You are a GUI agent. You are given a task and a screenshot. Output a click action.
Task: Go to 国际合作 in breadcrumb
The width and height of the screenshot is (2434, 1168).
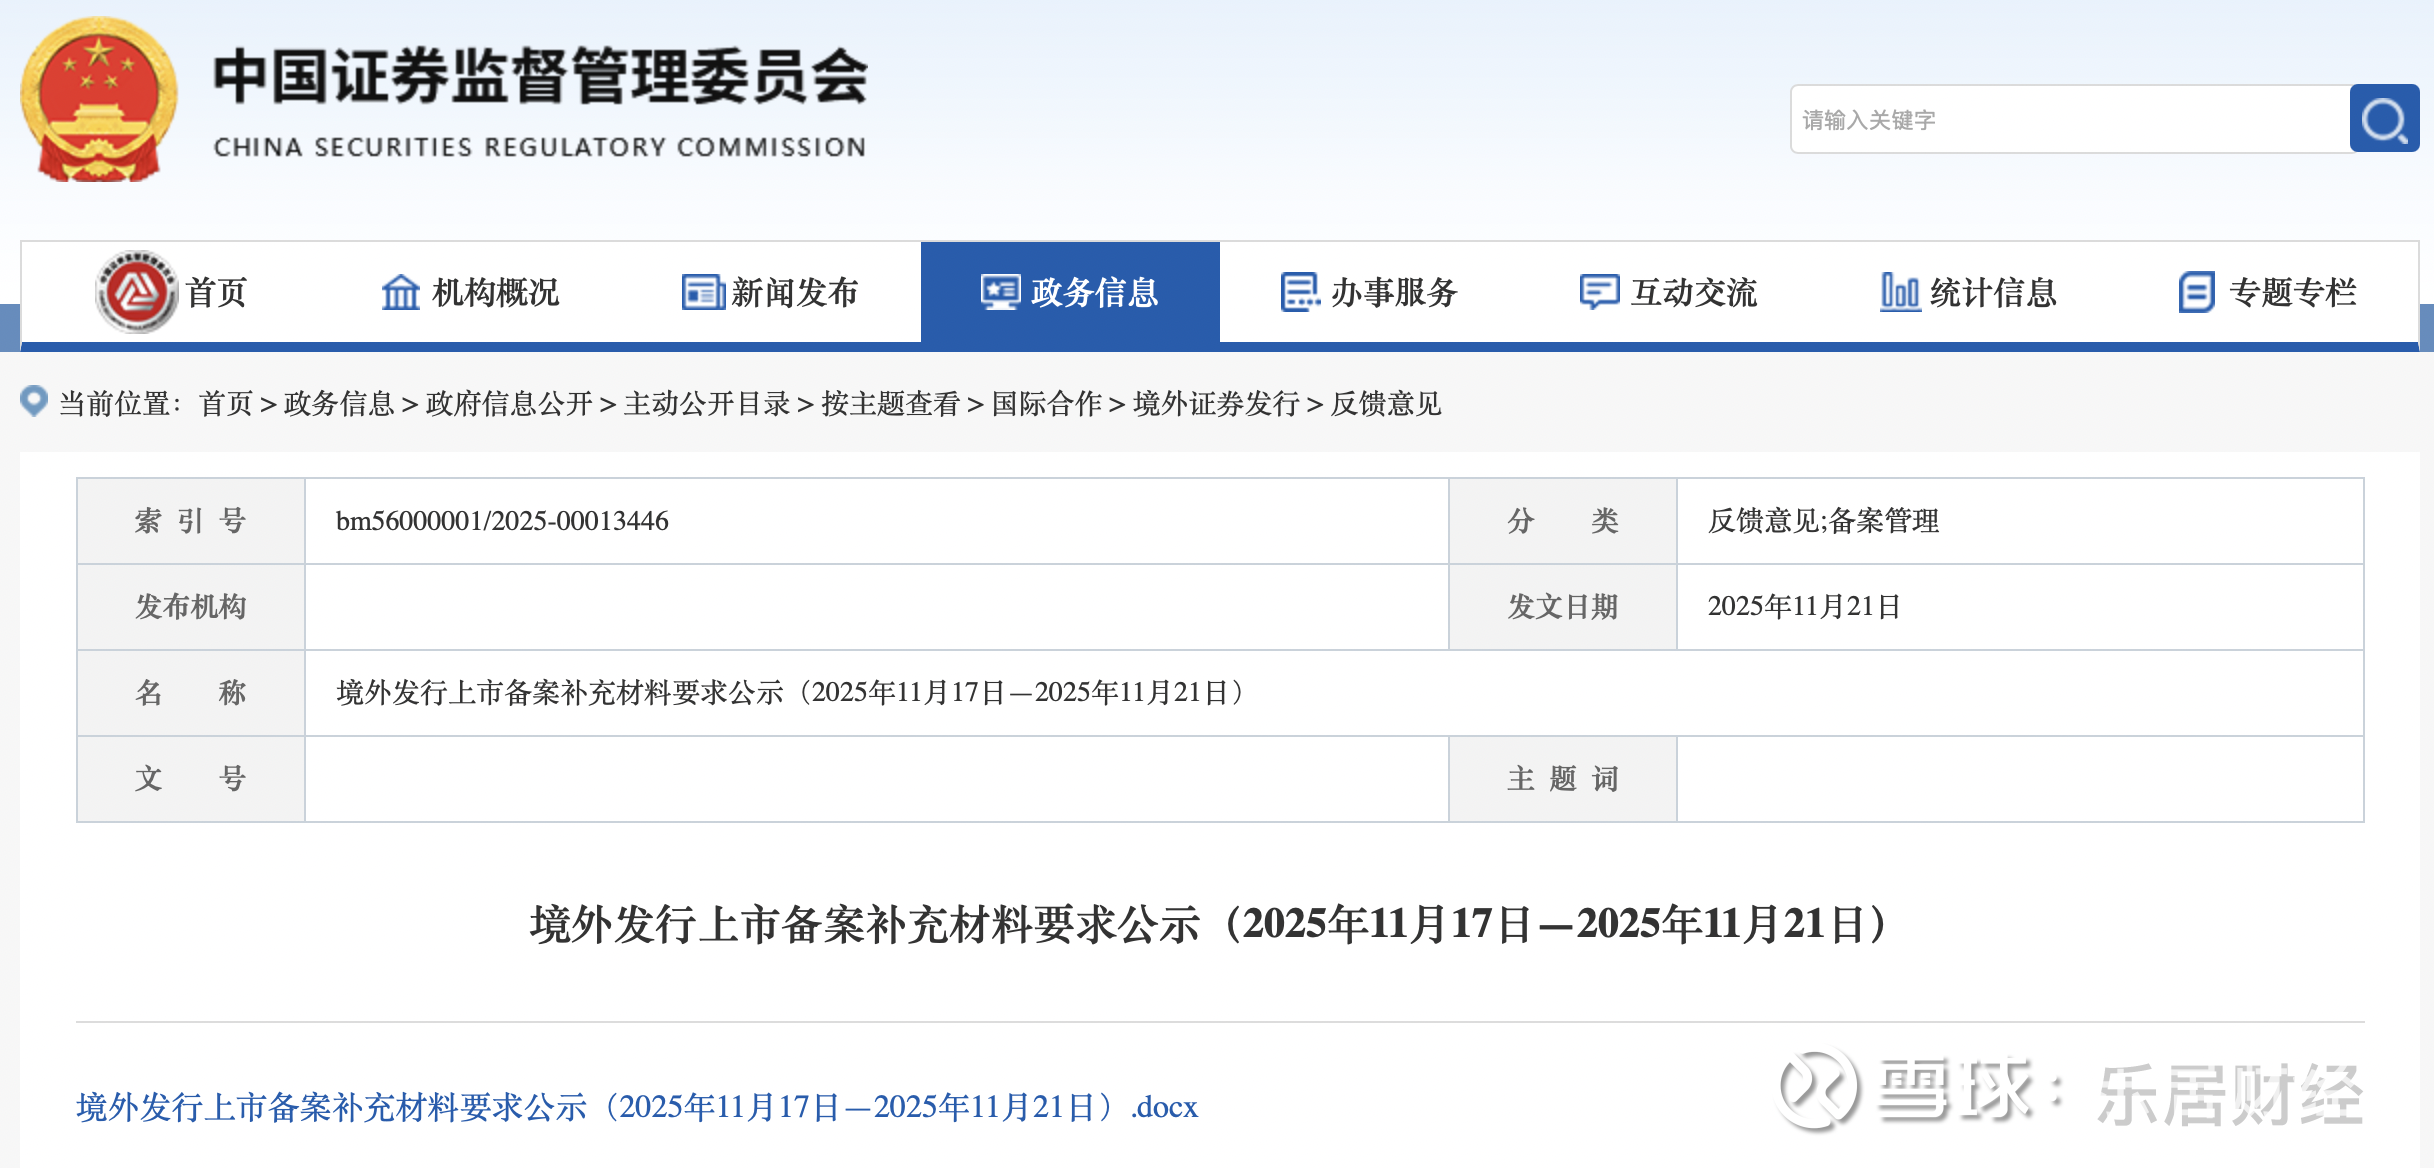[x=1046, y=403]
